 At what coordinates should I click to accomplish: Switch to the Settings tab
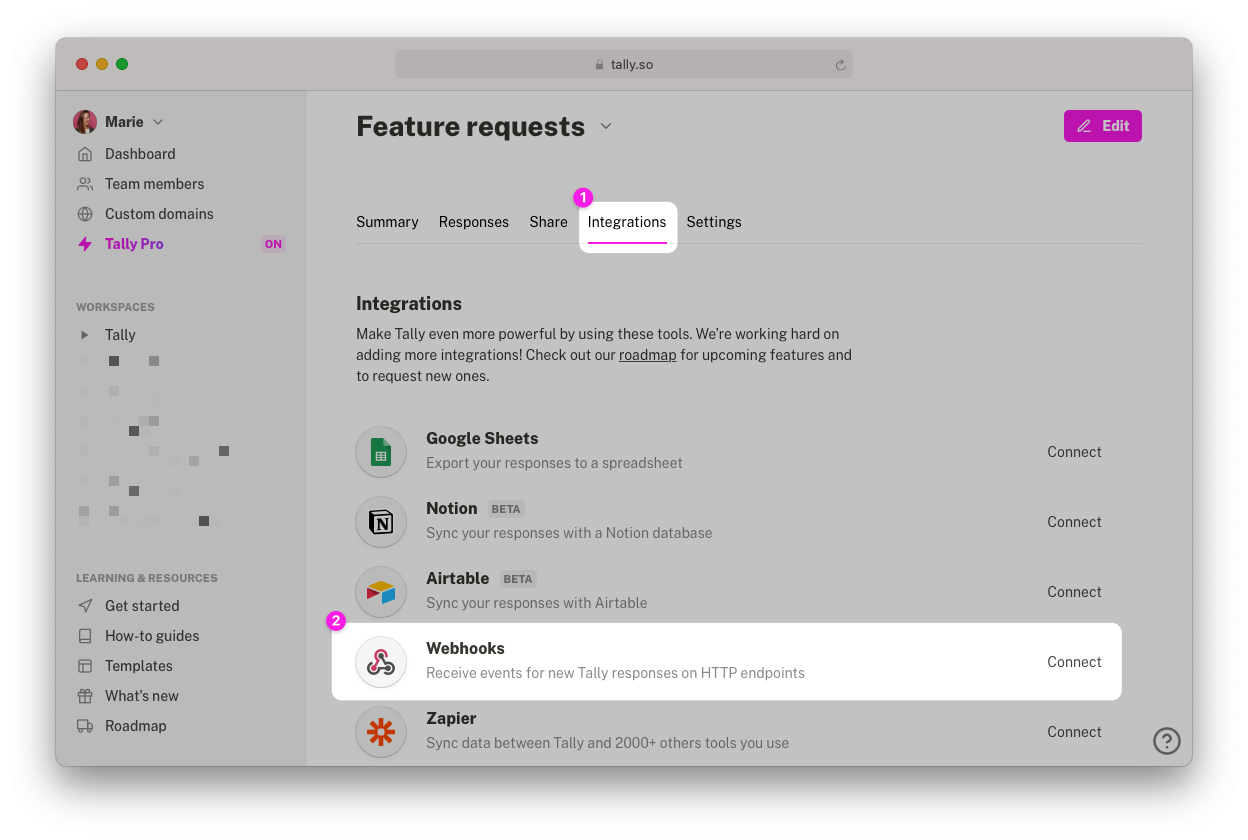[x=714, y=222]
